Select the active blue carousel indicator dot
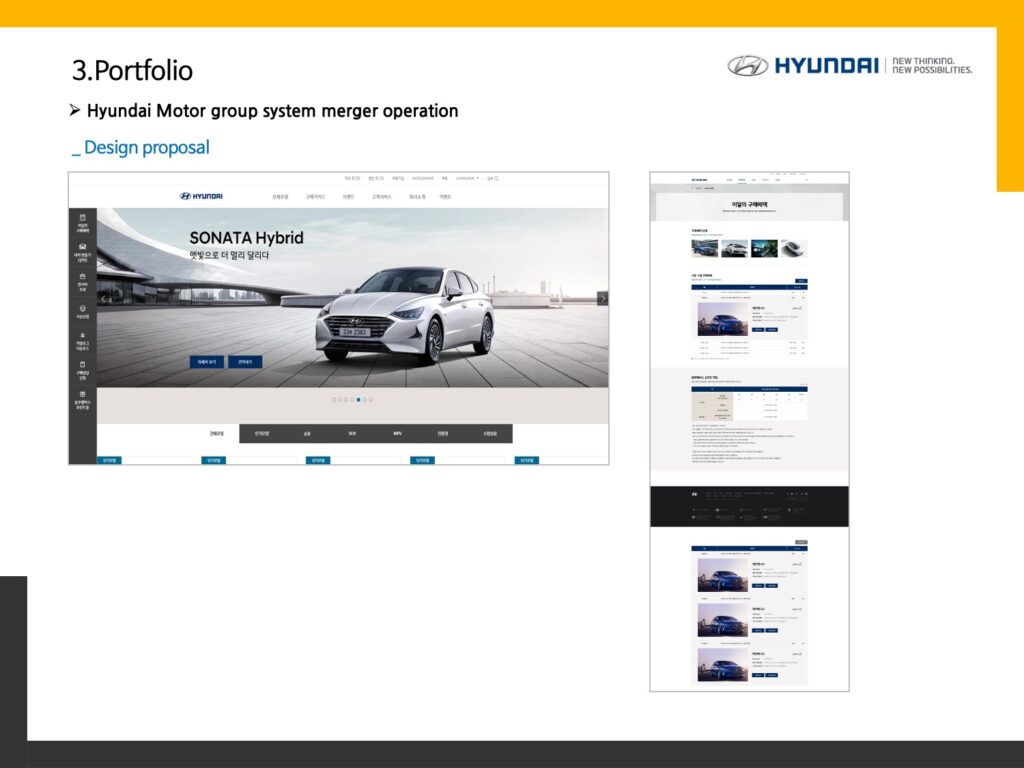Screen dimensions: 1024x768 coord(358,399)
